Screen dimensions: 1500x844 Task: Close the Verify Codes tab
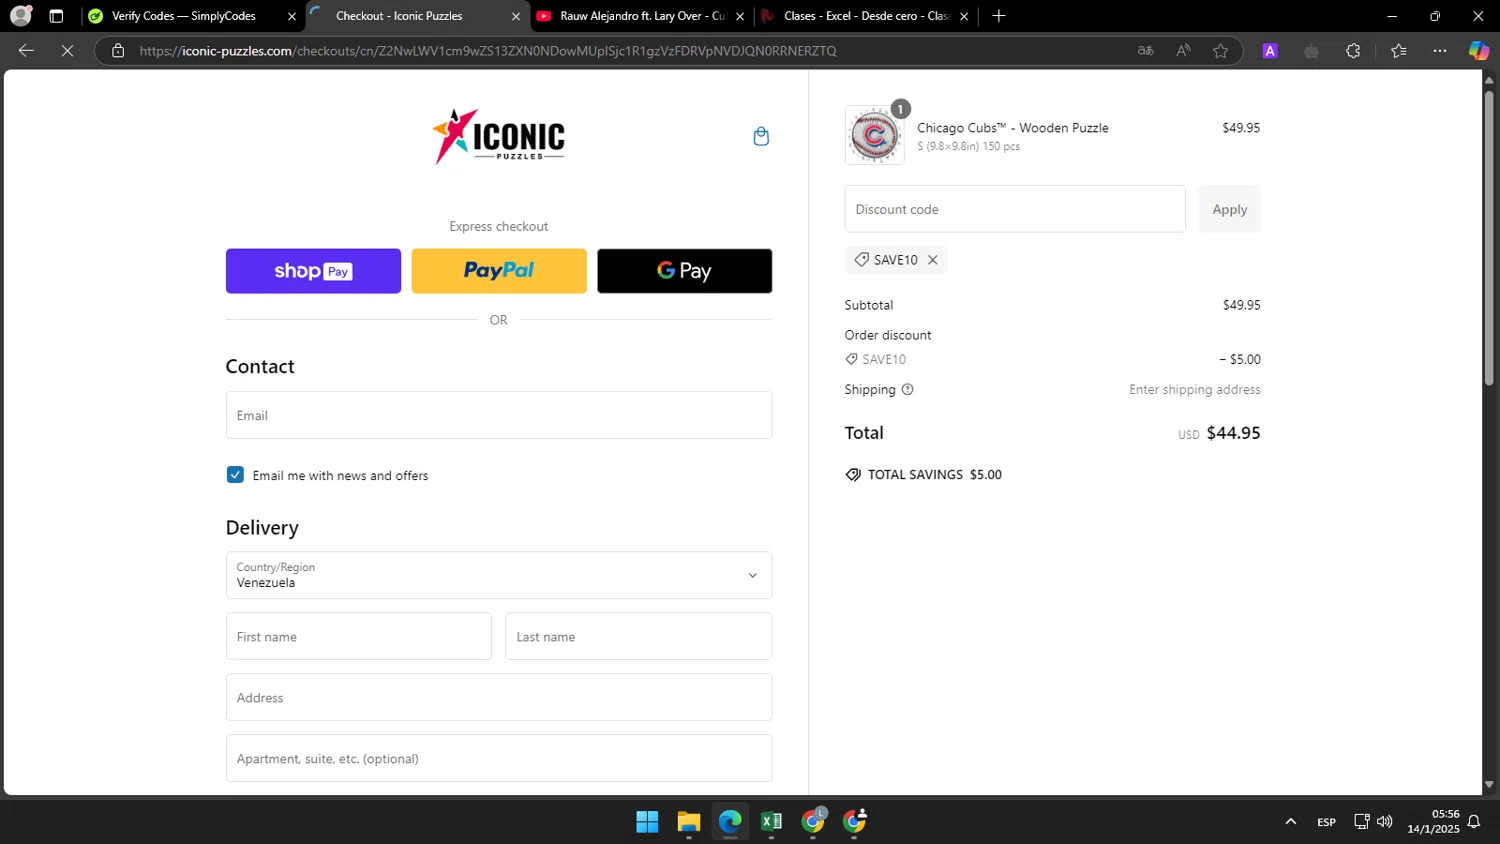click(292, 16)
